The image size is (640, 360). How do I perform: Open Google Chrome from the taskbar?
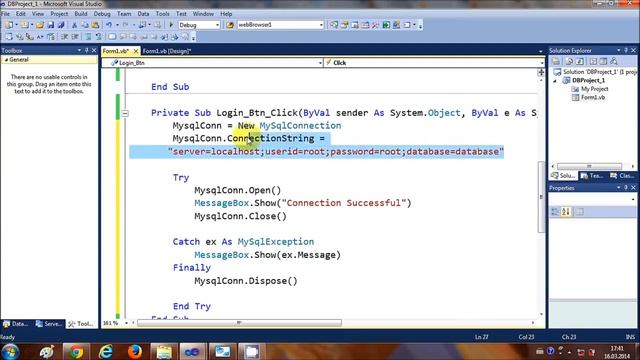[x=76, y=351]
